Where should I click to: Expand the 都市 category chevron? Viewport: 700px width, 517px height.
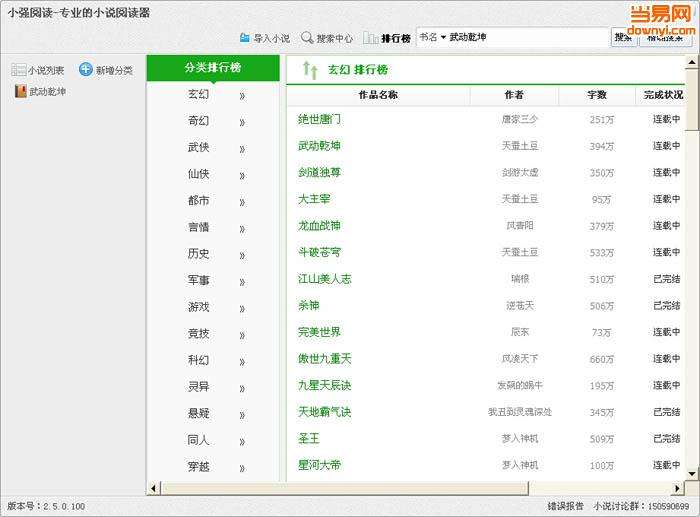pos(242,202)
